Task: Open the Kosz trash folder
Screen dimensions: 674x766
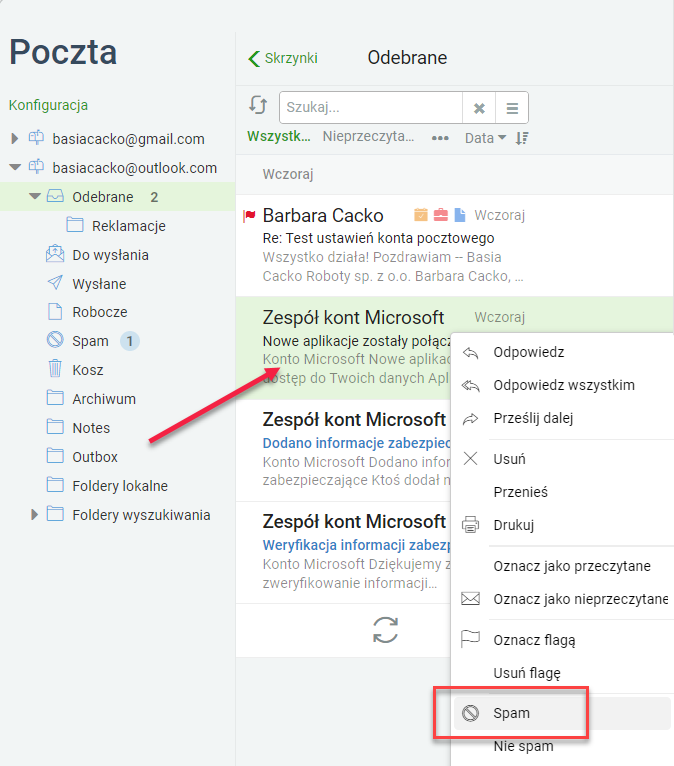Action: point(87,370)
